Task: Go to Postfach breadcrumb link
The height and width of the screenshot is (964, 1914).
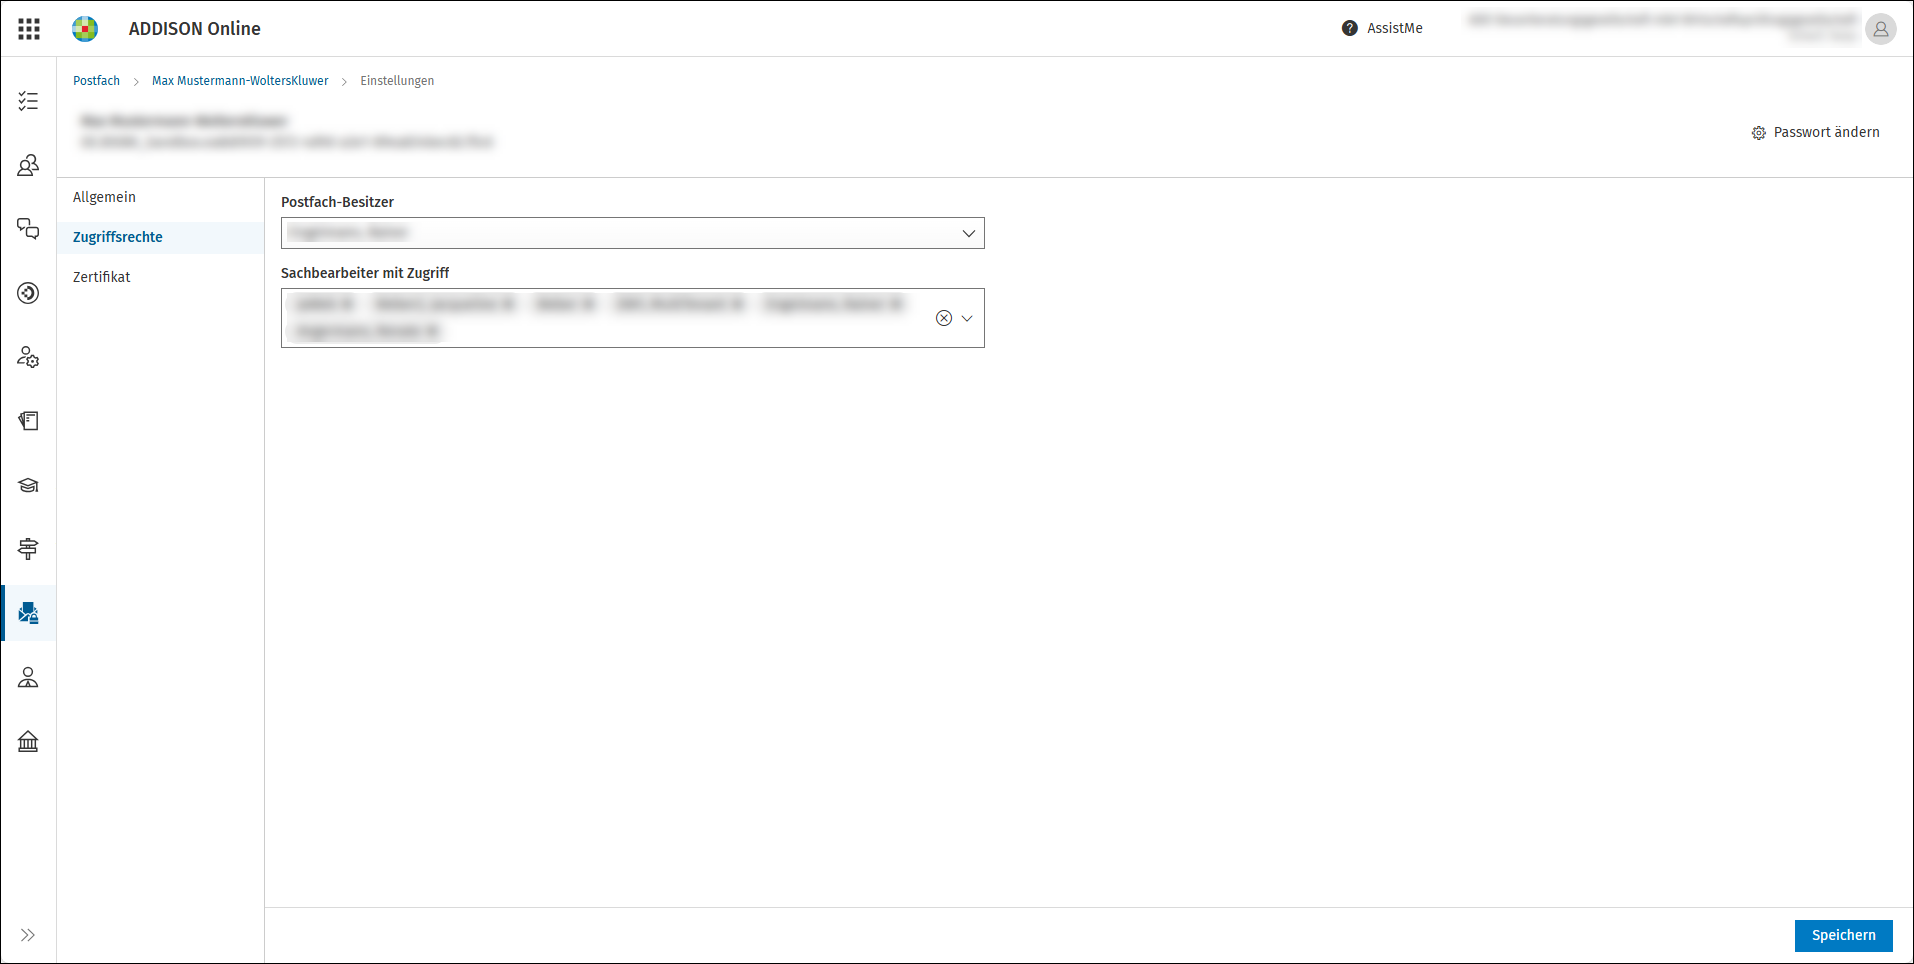Action: coord(96,81)
